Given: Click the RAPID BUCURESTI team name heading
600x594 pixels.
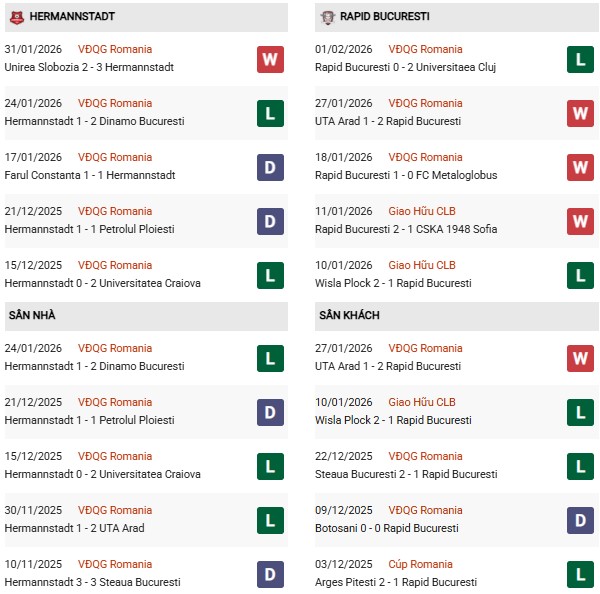Looking at the screenshot, I should point(384,17).
